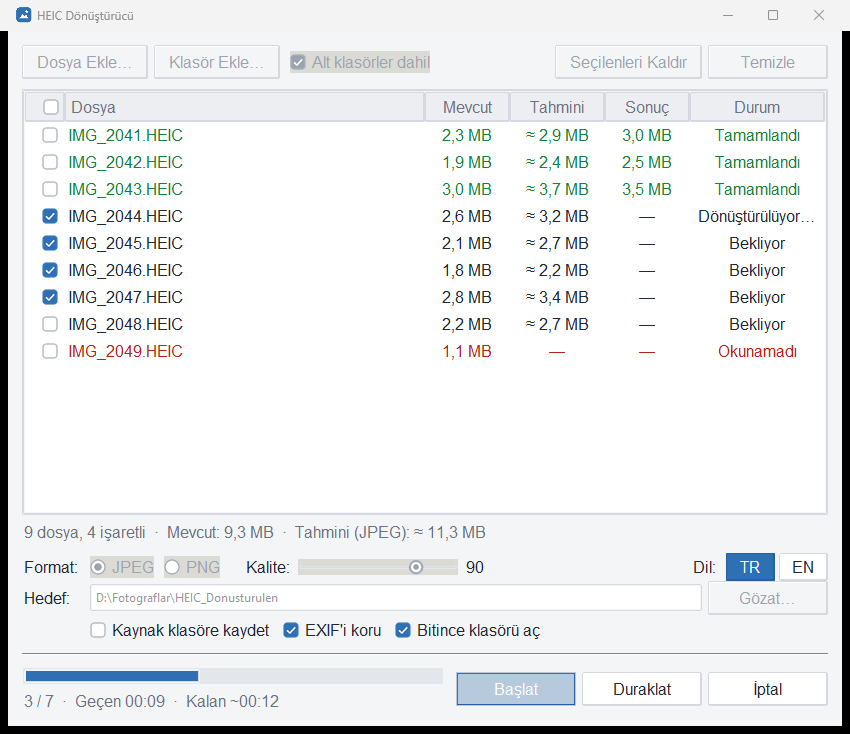This screenshot has height=734, width=850.
Task: Choose the JPEG format radio button
Action: 98,568
